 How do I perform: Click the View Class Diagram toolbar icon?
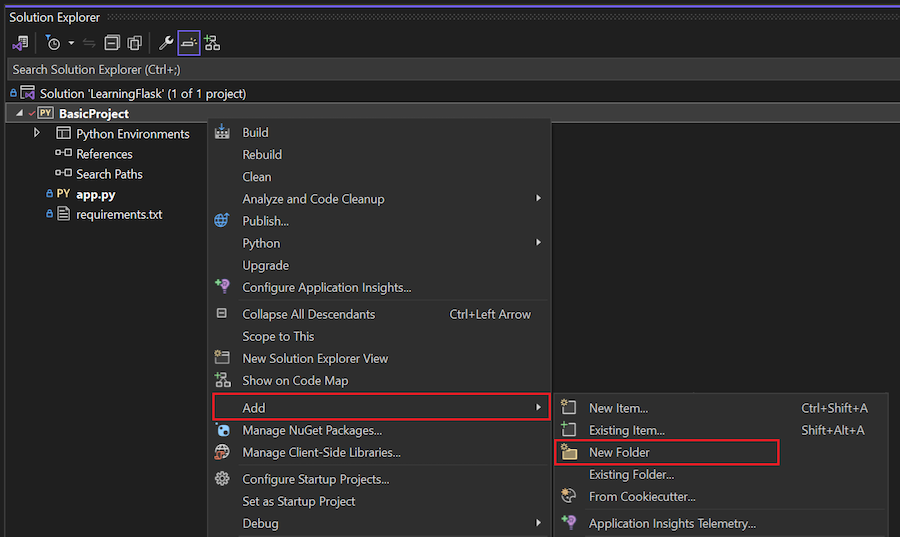212,43
